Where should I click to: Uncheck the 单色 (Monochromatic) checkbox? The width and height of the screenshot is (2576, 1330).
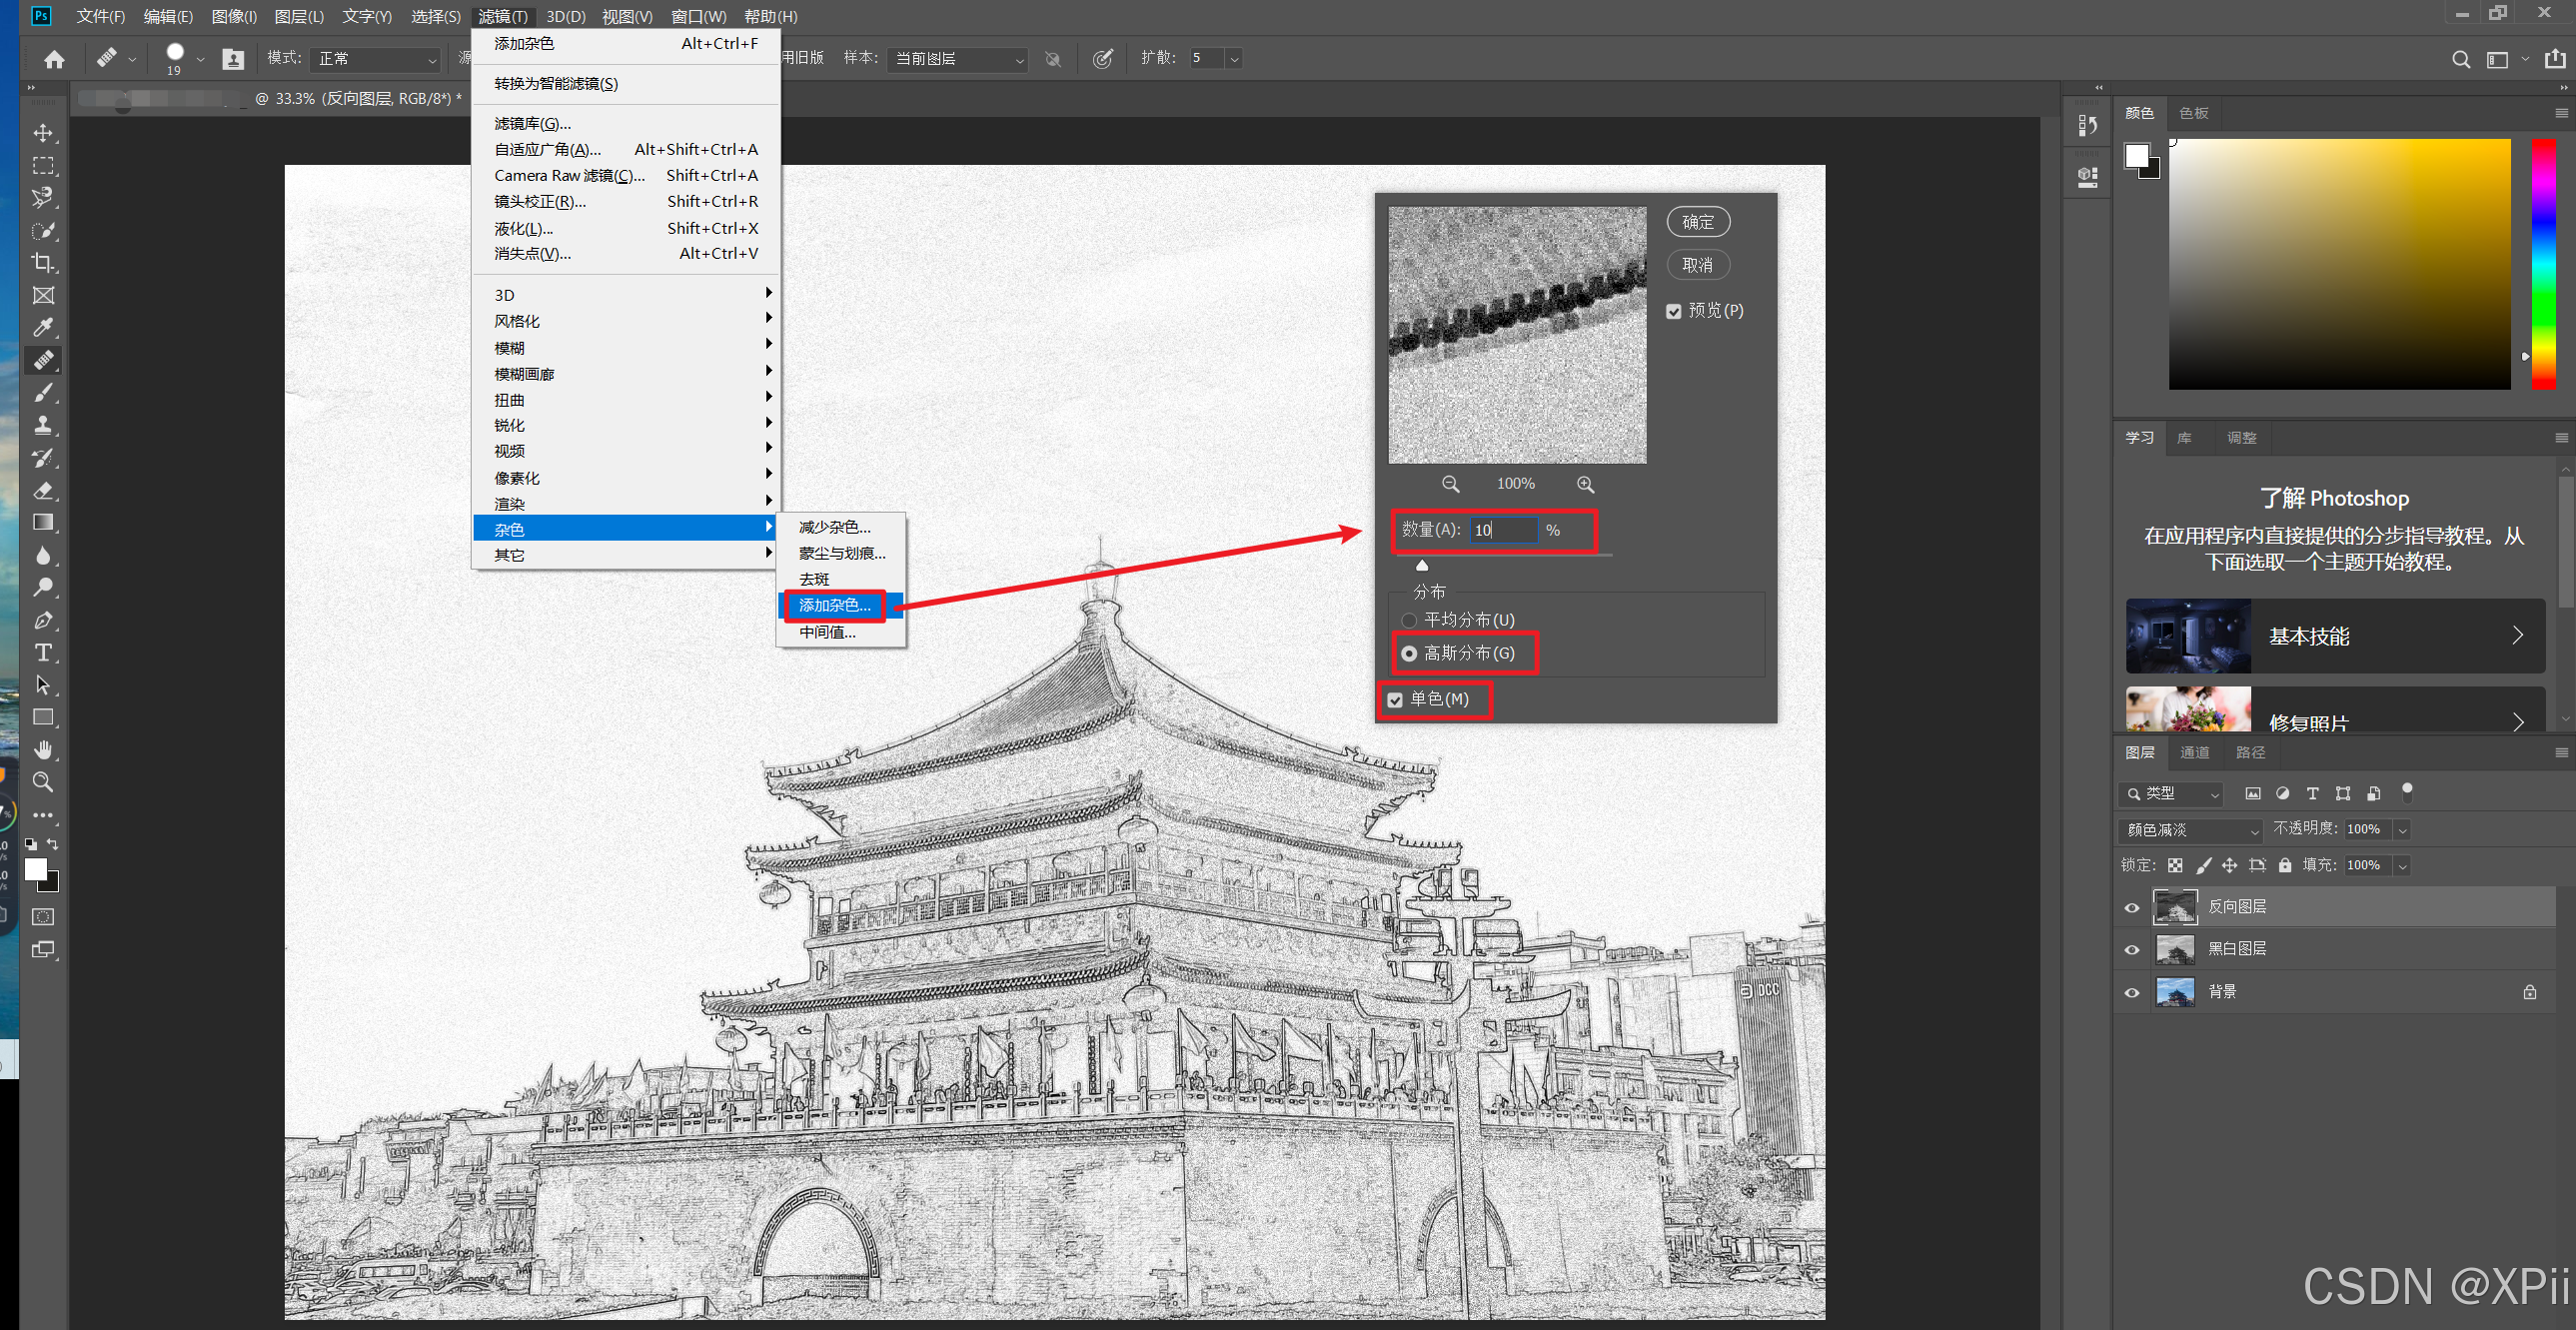pos(1395,700)
